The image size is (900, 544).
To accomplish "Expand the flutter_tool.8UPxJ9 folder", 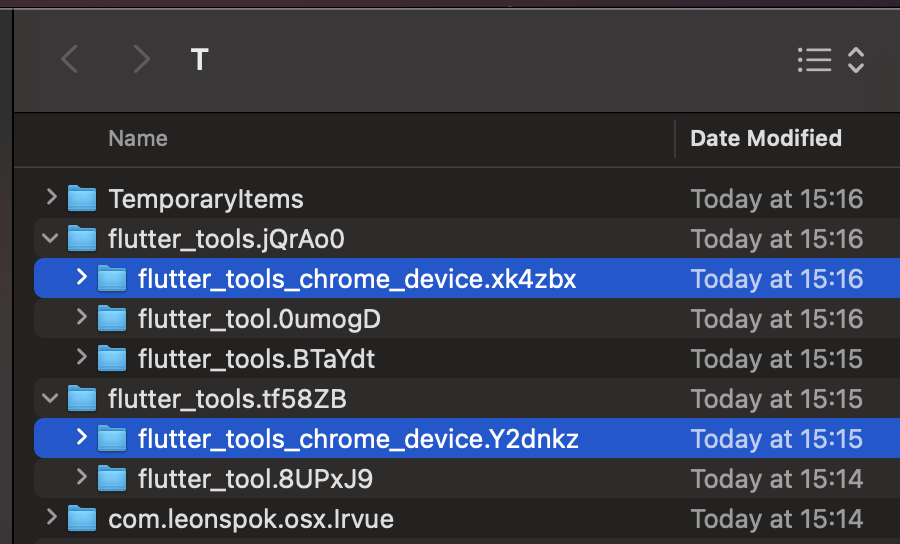I will (x=82, y=477).
